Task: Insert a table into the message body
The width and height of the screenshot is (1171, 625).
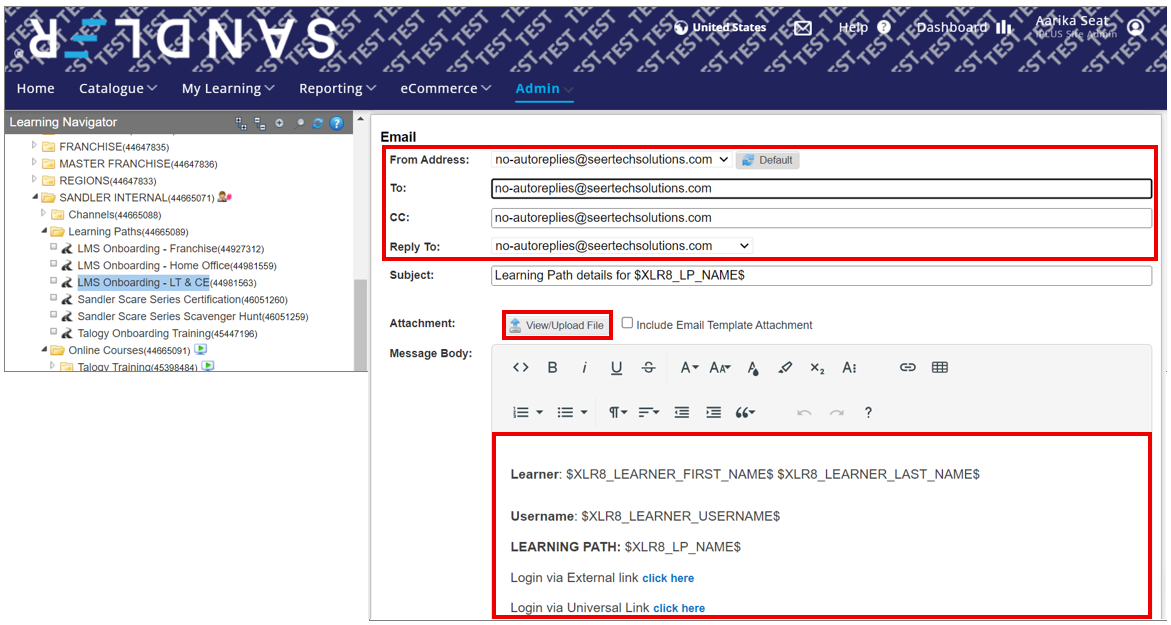Action: click(x=939, y=367)
